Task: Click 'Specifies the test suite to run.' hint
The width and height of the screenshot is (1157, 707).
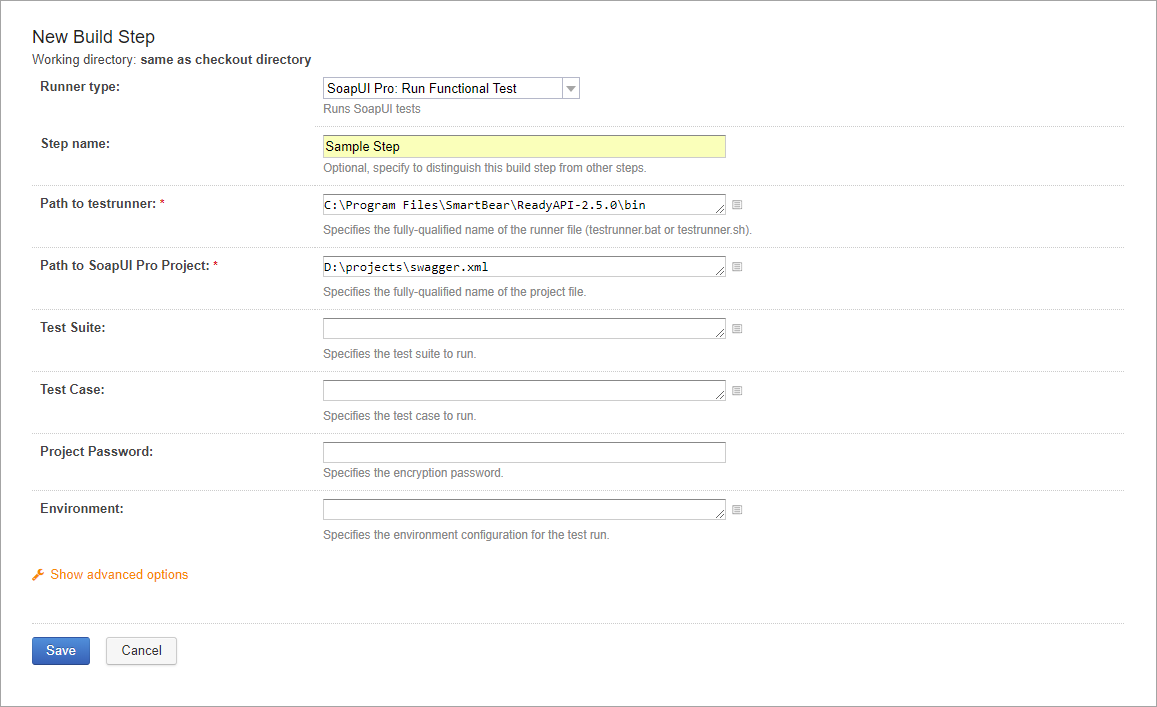Action: [x=399, y=354]
